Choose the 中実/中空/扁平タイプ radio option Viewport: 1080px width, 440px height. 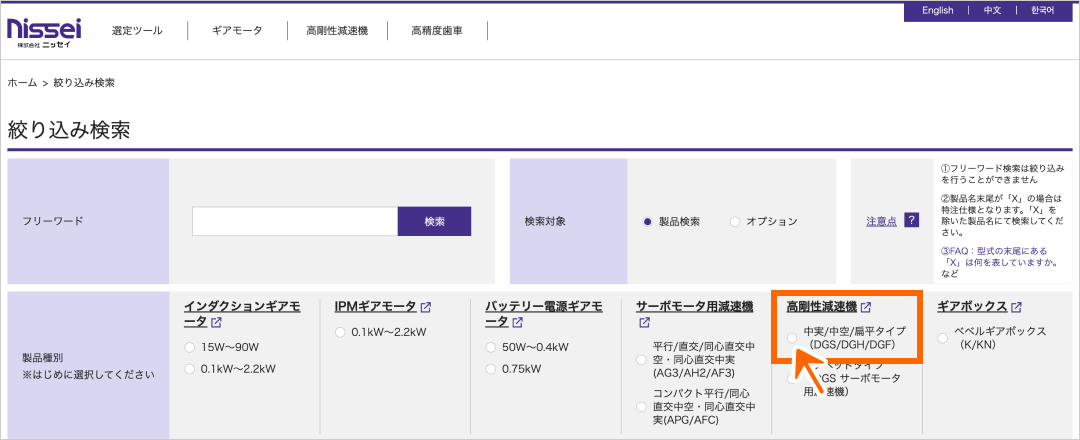click(x=792, y=338)
